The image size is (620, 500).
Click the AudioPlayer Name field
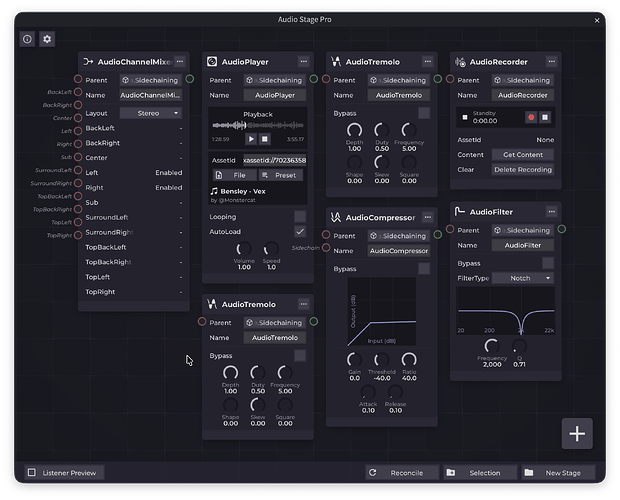[275, 95]
